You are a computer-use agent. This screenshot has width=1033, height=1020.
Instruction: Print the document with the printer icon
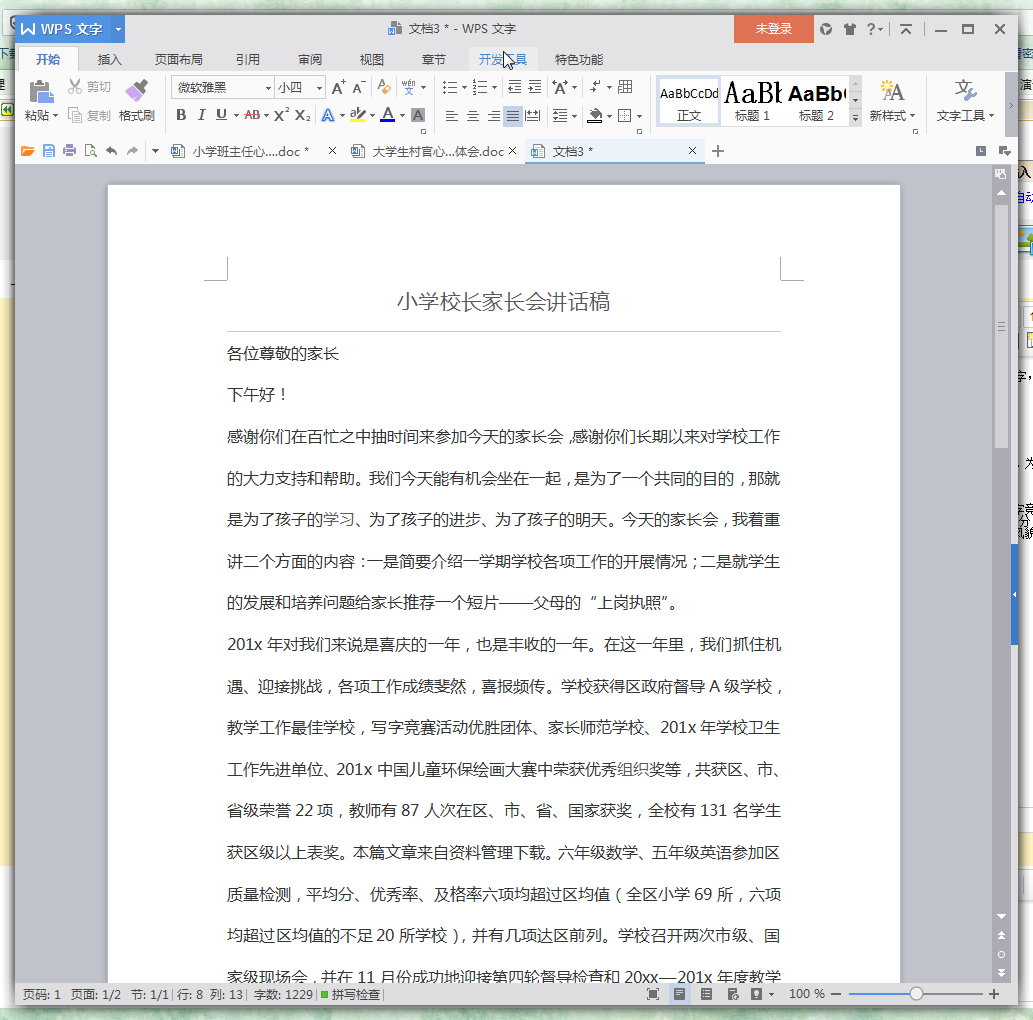click(69, 152)
